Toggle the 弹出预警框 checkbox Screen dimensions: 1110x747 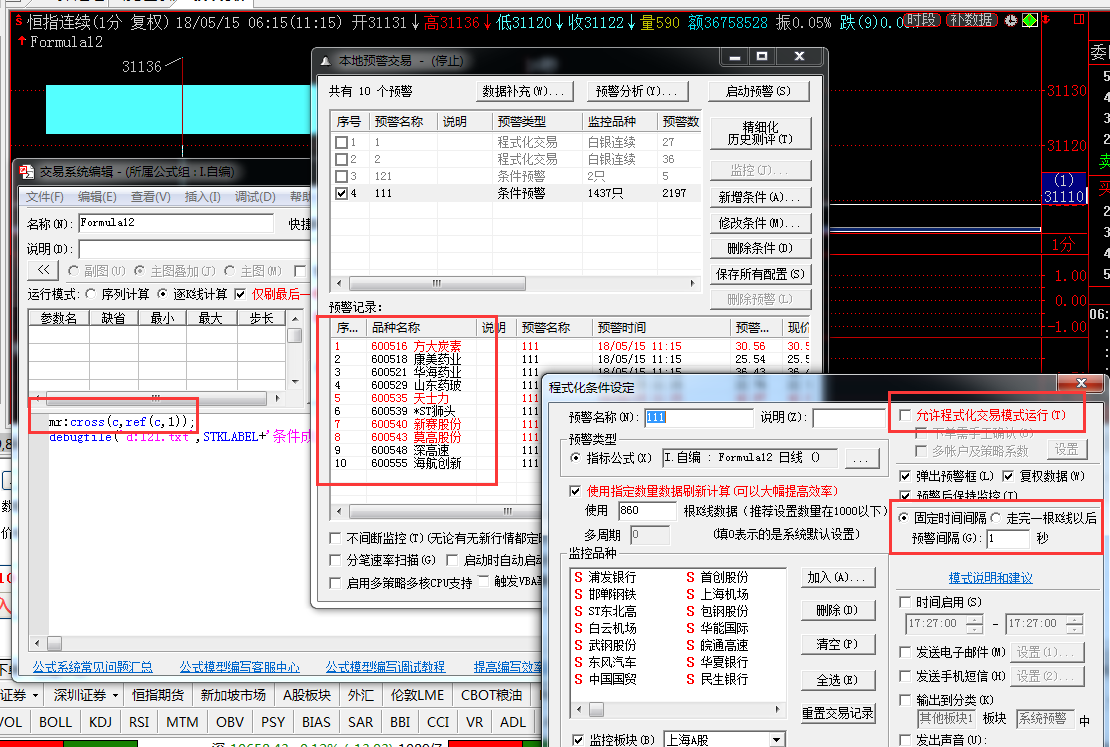906,476
